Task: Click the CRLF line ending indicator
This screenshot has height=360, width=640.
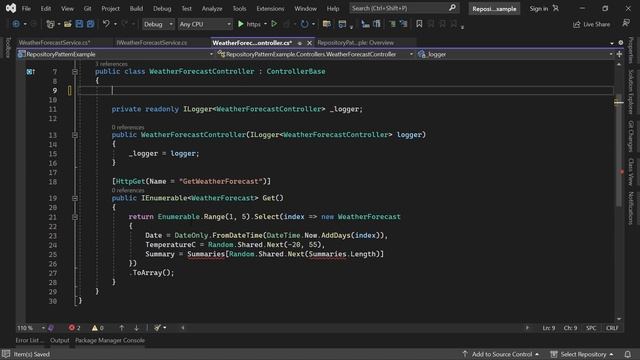Action: [612, 328]
